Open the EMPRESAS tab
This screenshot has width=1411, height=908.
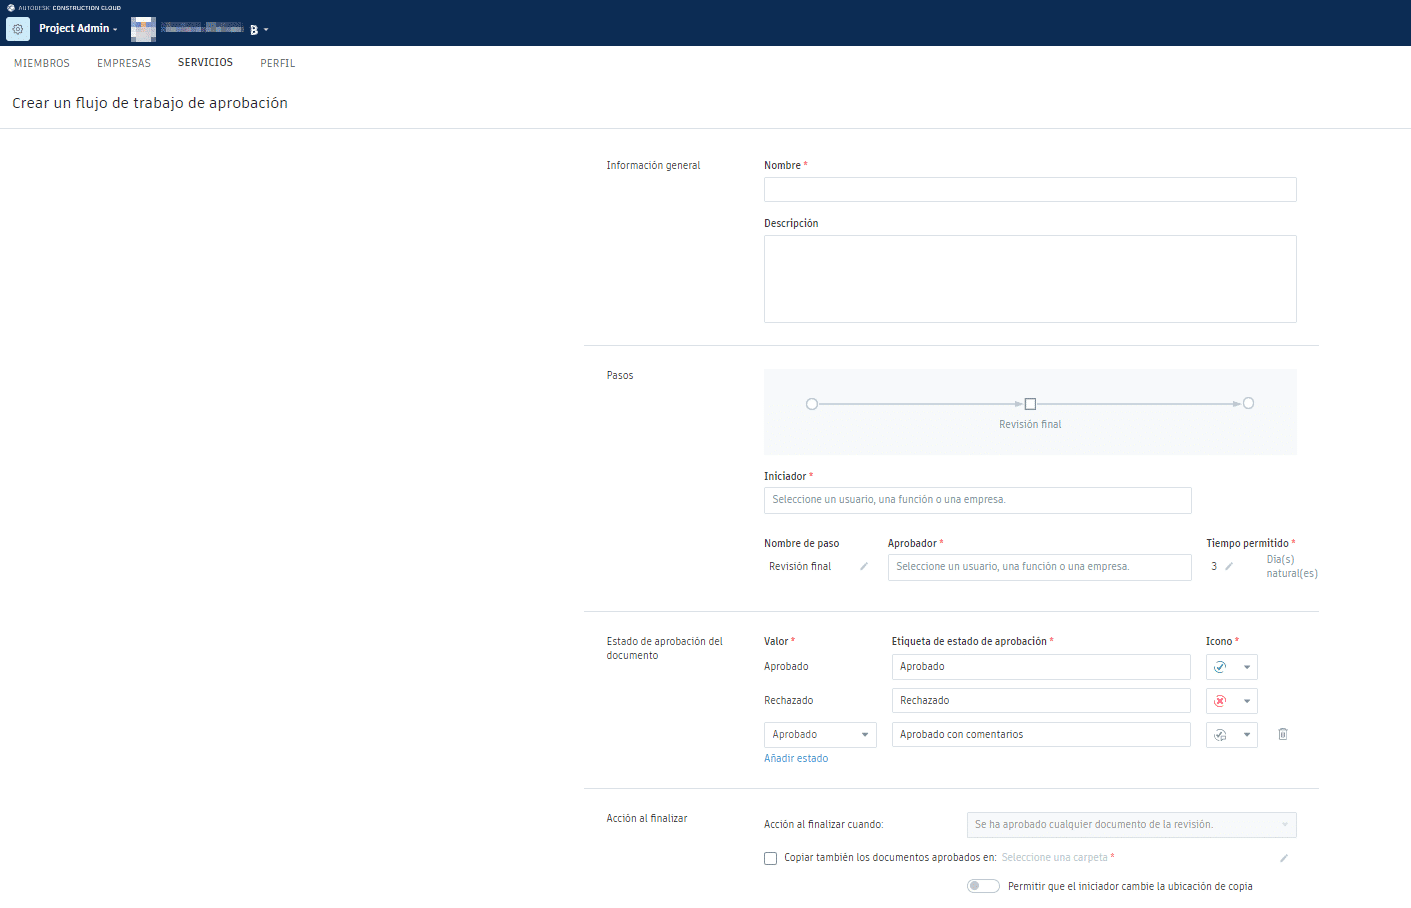124,63
